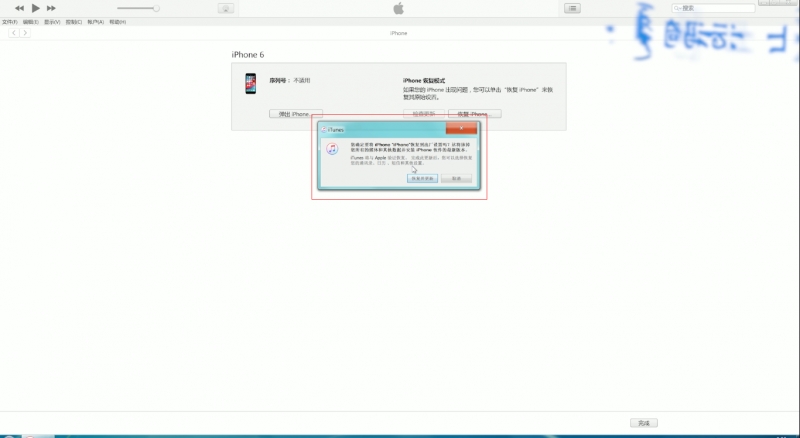Open the 控制(C) menu
Viewport: 800px width, 438px height.
(x=74, y=22)
